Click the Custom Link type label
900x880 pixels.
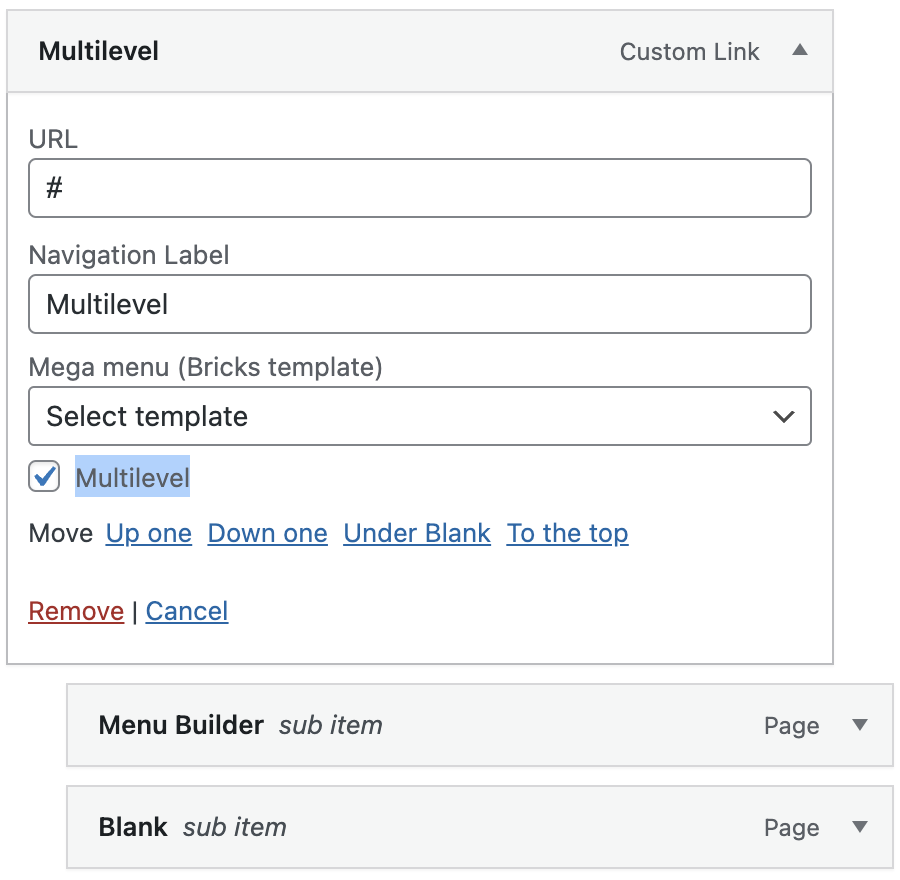(689, 52)
